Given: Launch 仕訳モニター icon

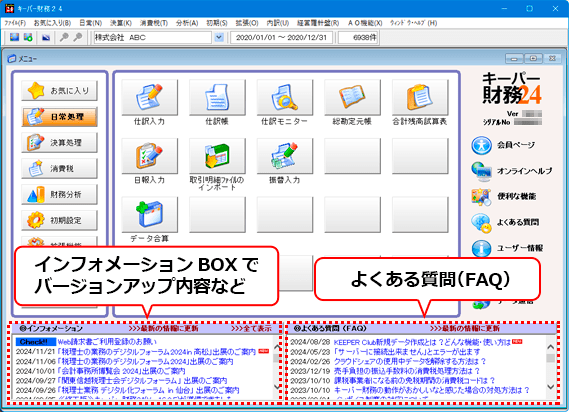Looking at the screenshot, I should pos(284,97).
